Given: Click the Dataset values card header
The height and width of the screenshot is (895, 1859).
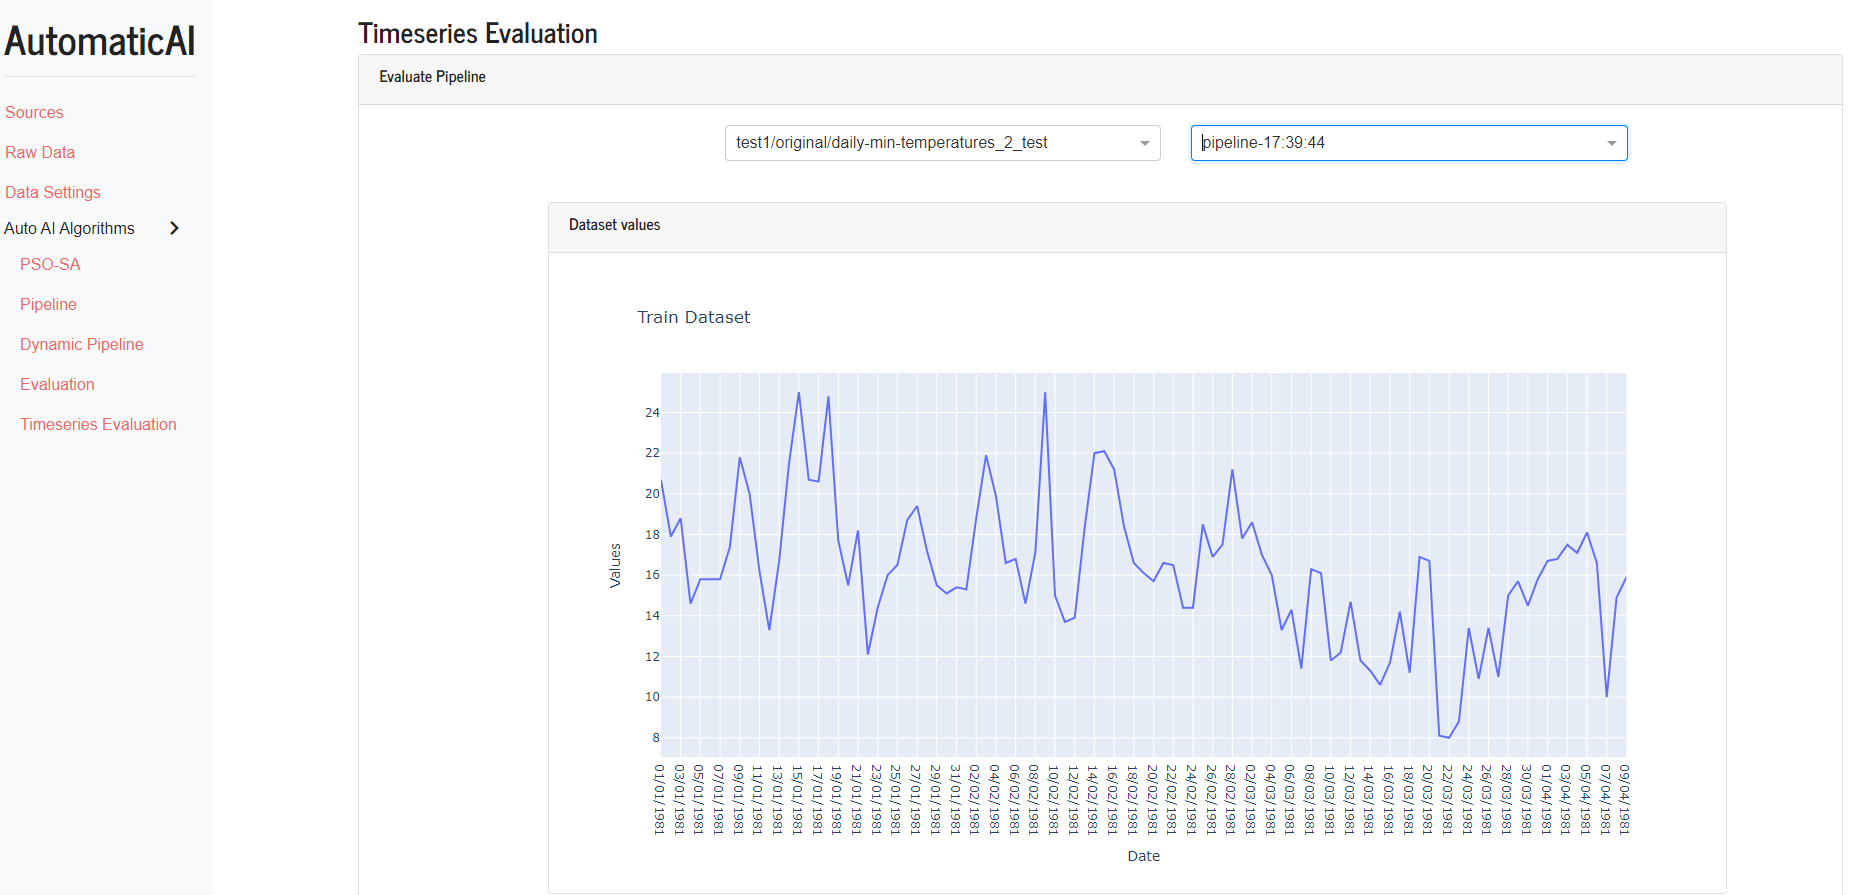Looking at the screenshot, I should 1137,227.
